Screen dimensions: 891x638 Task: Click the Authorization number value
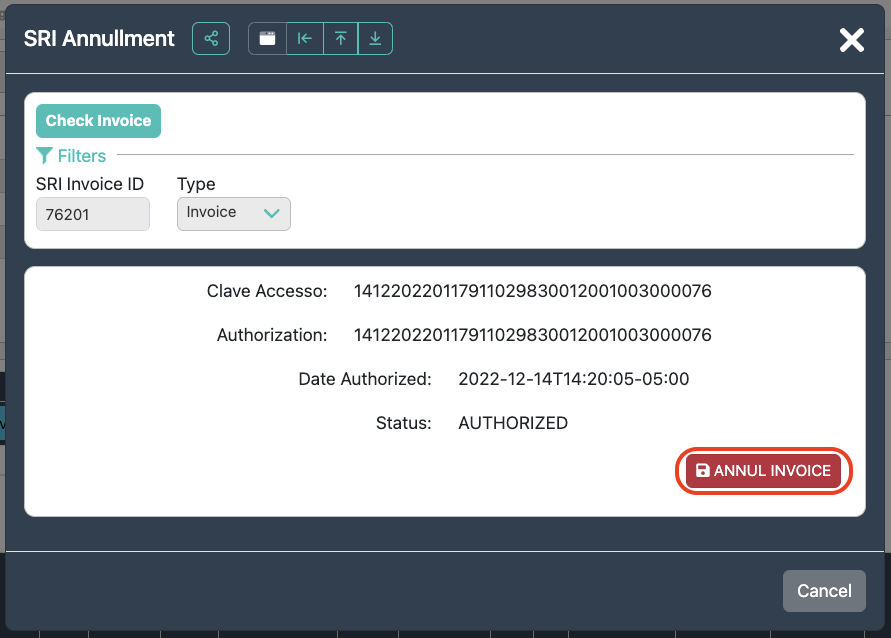[532, 335]
